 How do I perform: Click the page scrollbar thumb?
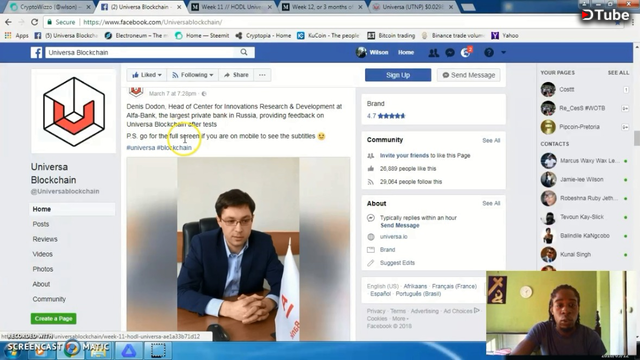click(x=636, y=138)
